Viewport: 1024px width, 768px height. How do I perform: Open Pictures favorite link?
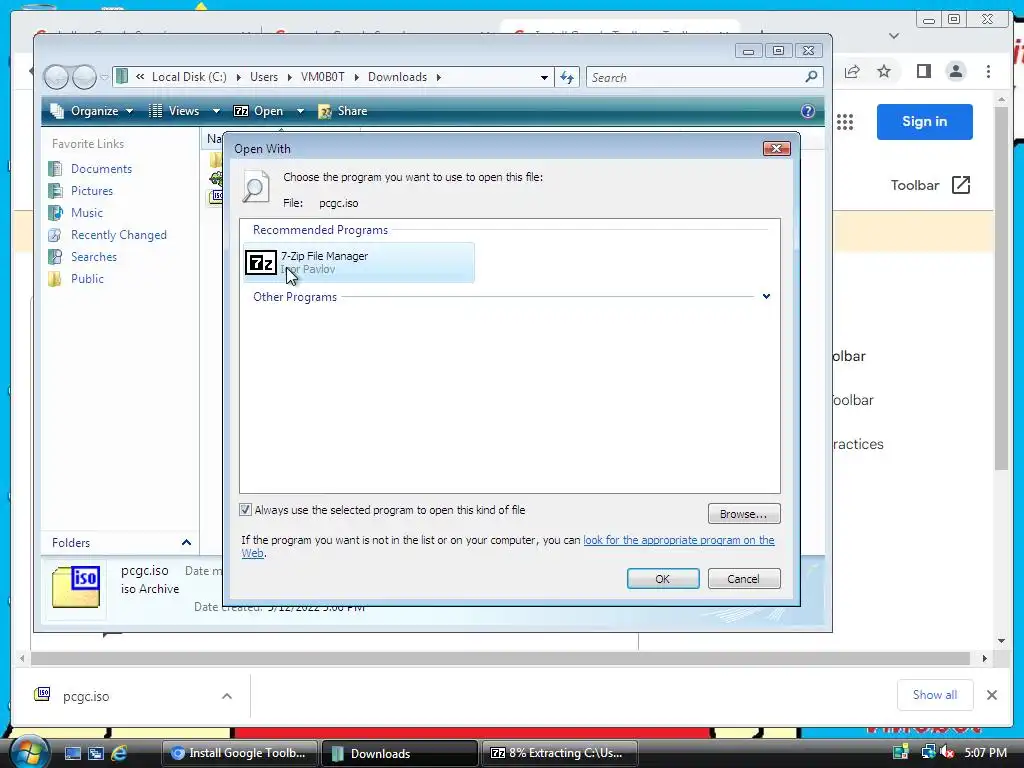pyautogui.click(x=91, y=191)
